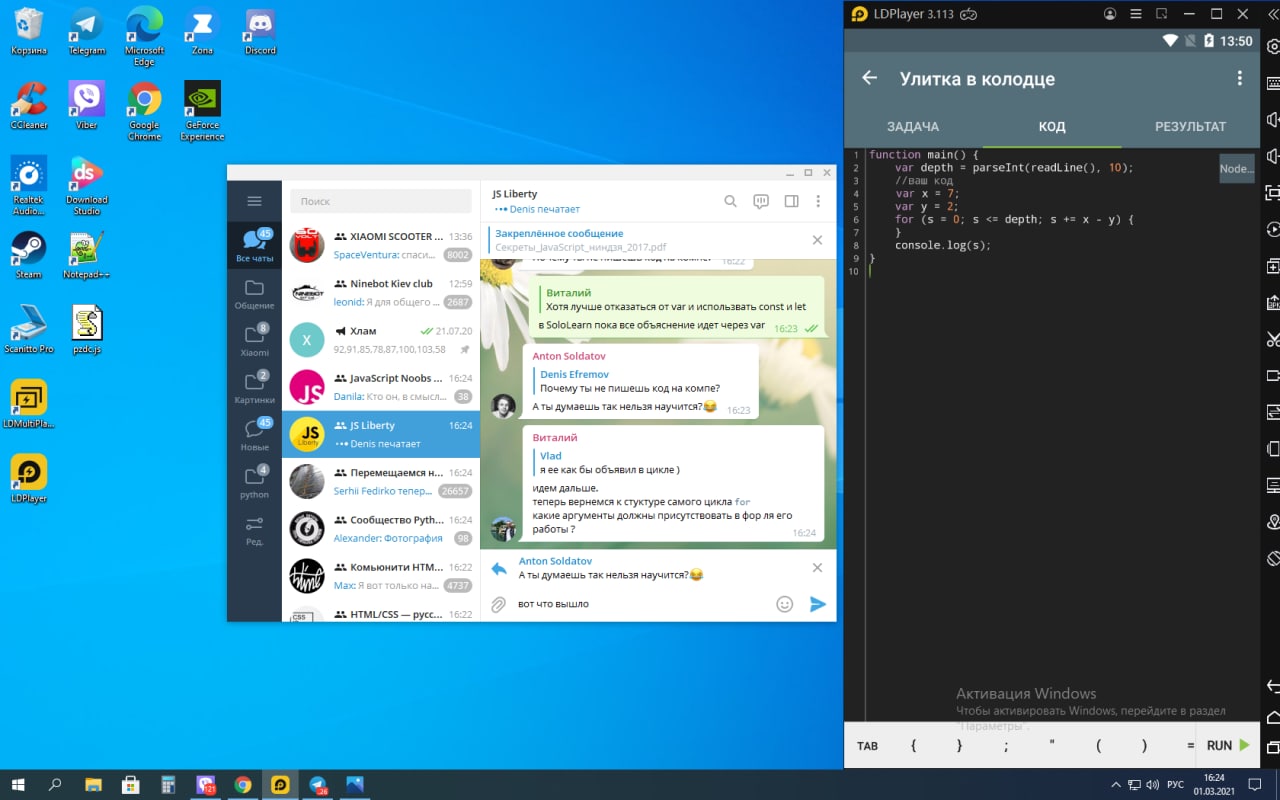The image size is (1280, 800).
Task: Insert a closing curly brace '}'
Action: tap(960, 745)
